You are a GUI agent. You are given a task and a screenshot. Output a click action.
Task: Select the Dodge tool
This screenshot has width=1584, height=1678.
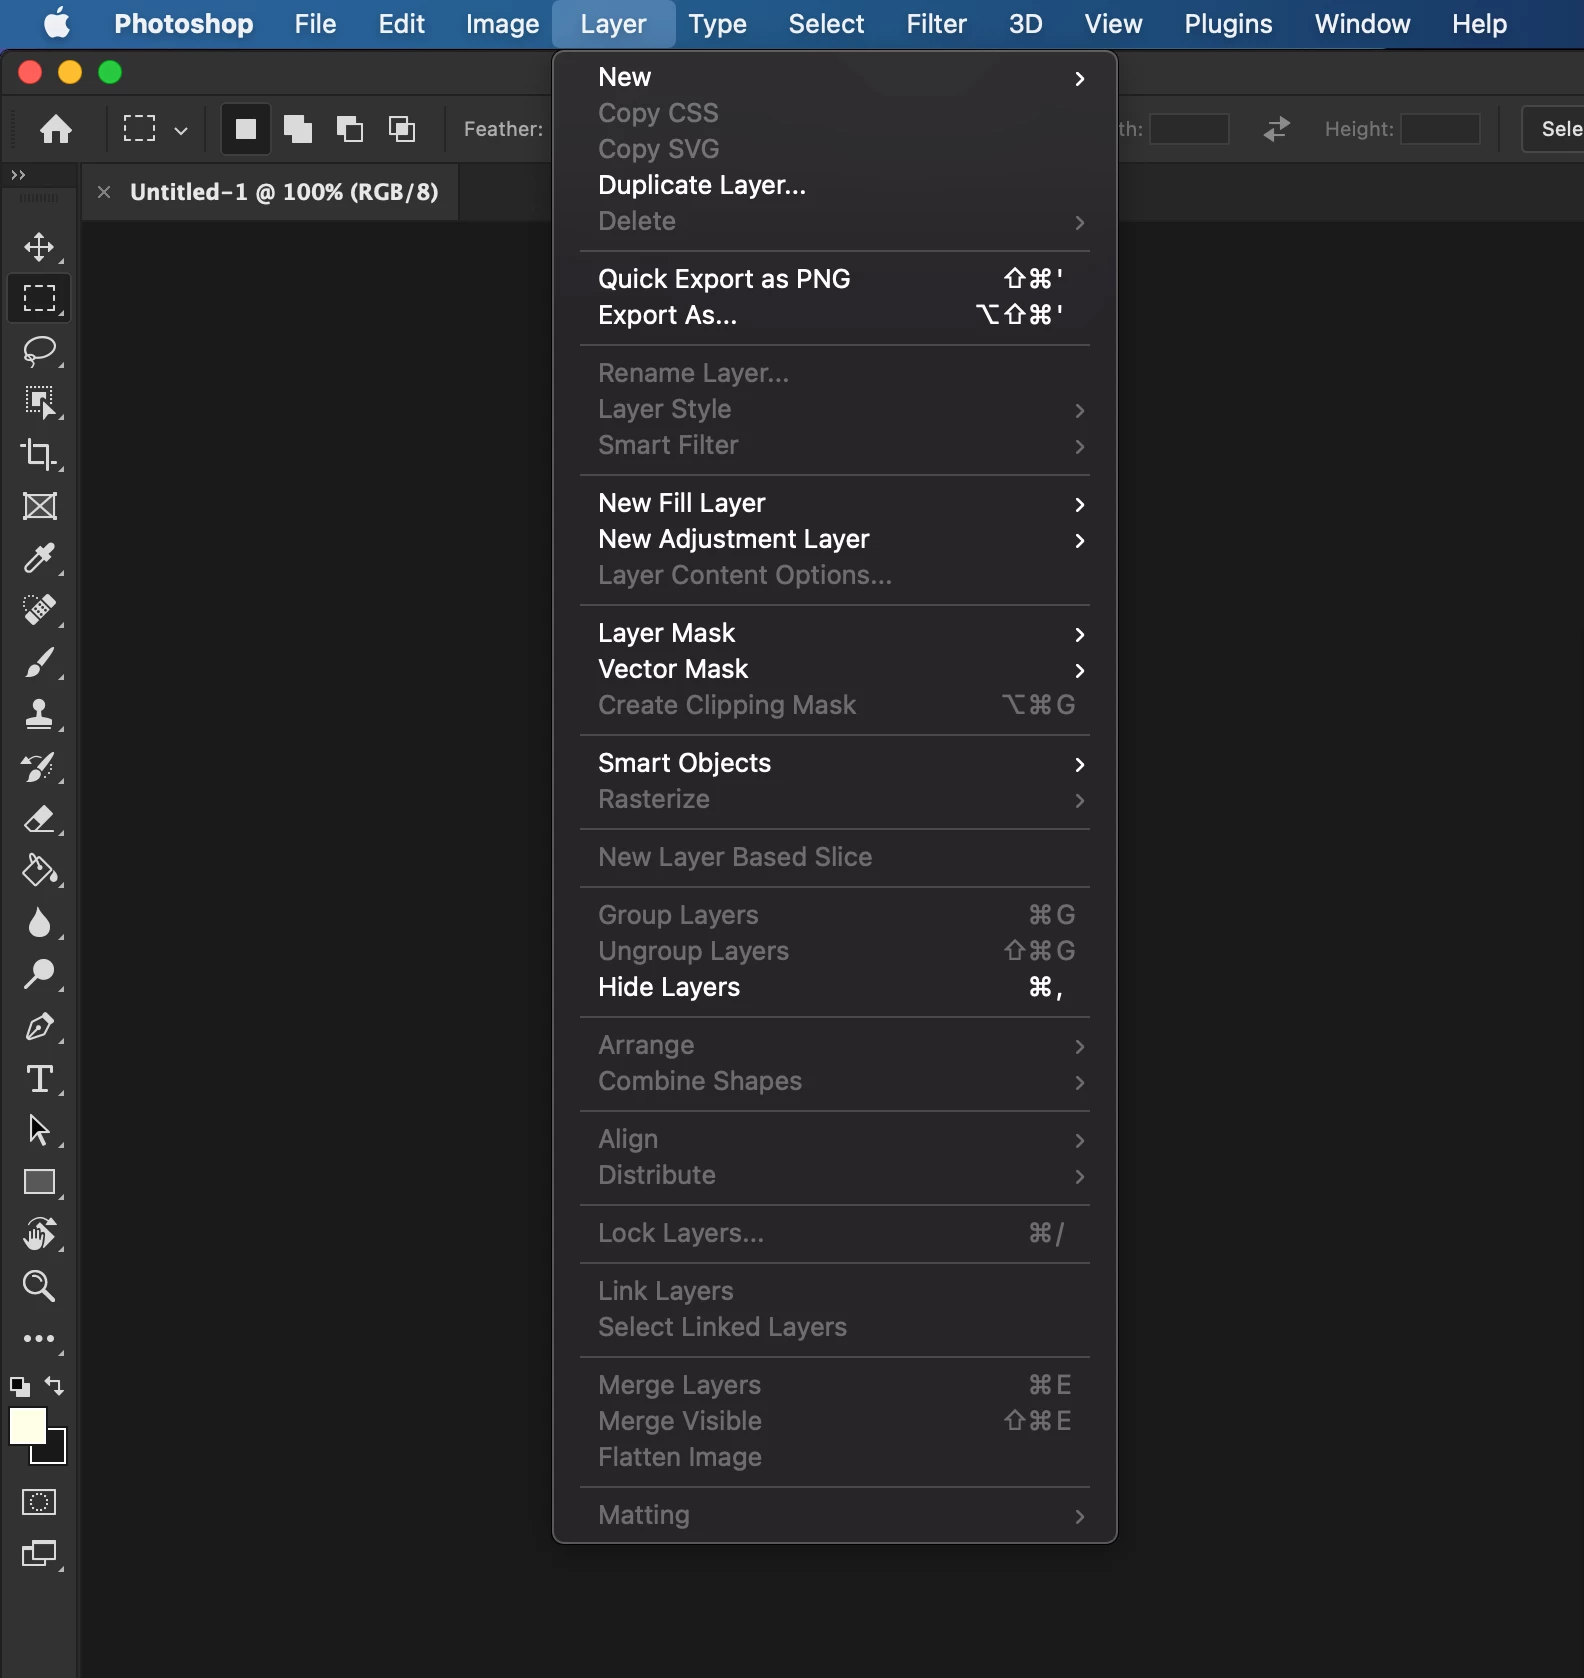click(x=39, y=975)
